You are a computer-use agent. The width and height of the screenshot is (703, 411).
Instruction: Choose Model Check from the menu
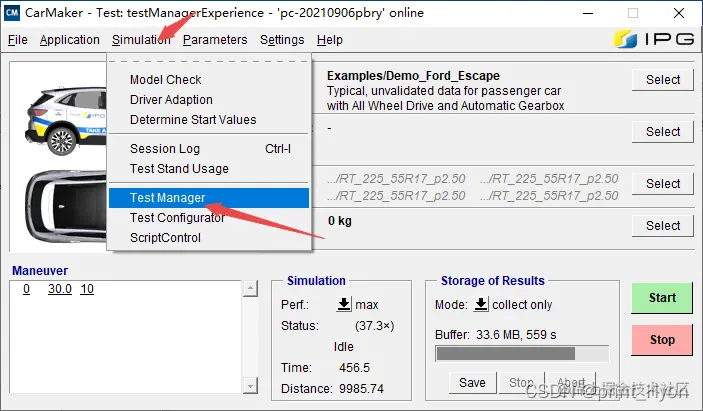tap(209, 79)
